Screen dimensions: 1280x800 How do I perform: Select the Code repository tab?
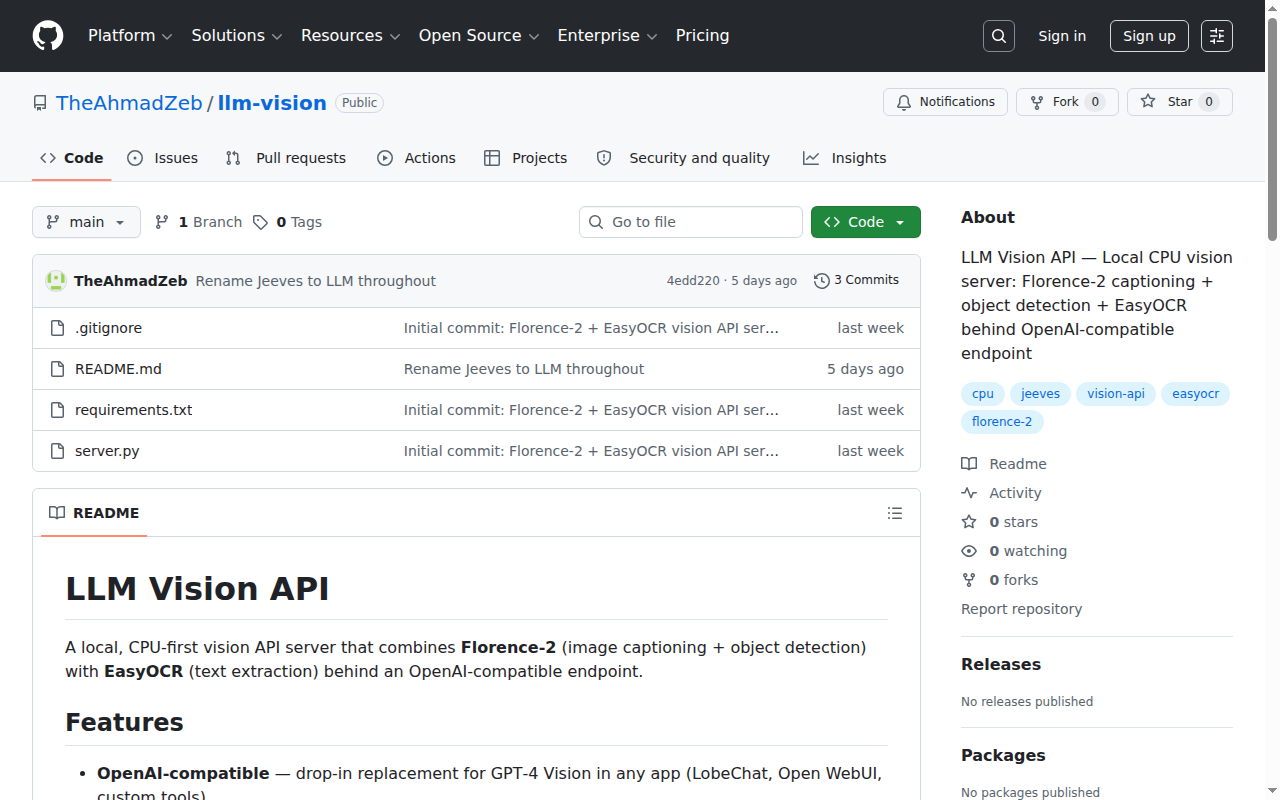(x=72, y=158)
